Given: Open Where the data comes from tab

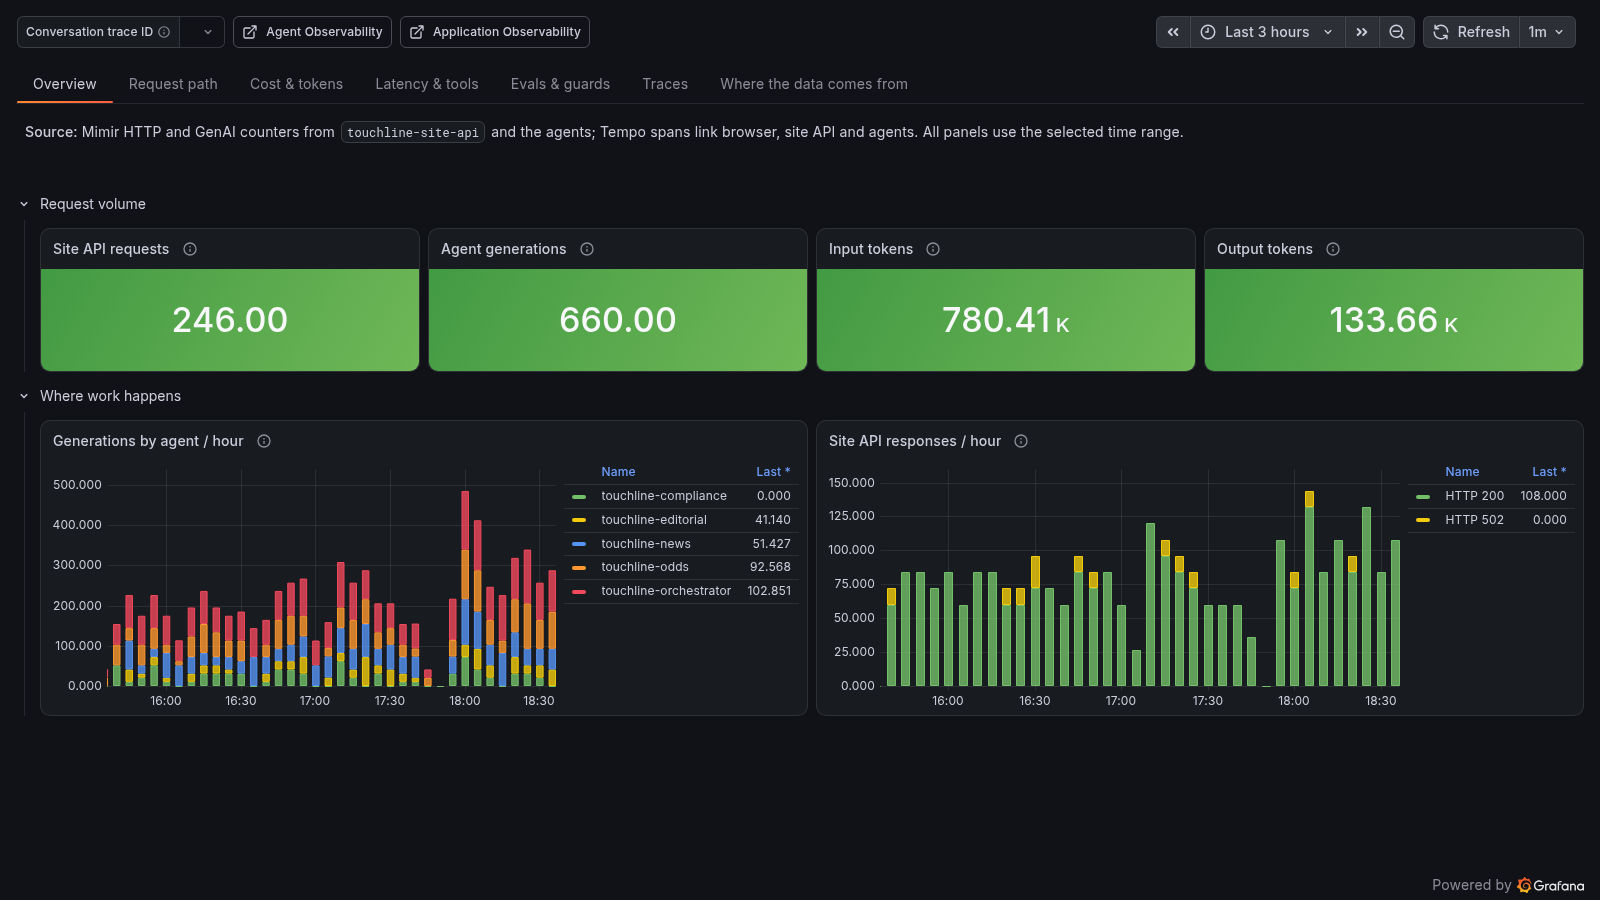Looking at the screenshot, I should pos(814,84).
